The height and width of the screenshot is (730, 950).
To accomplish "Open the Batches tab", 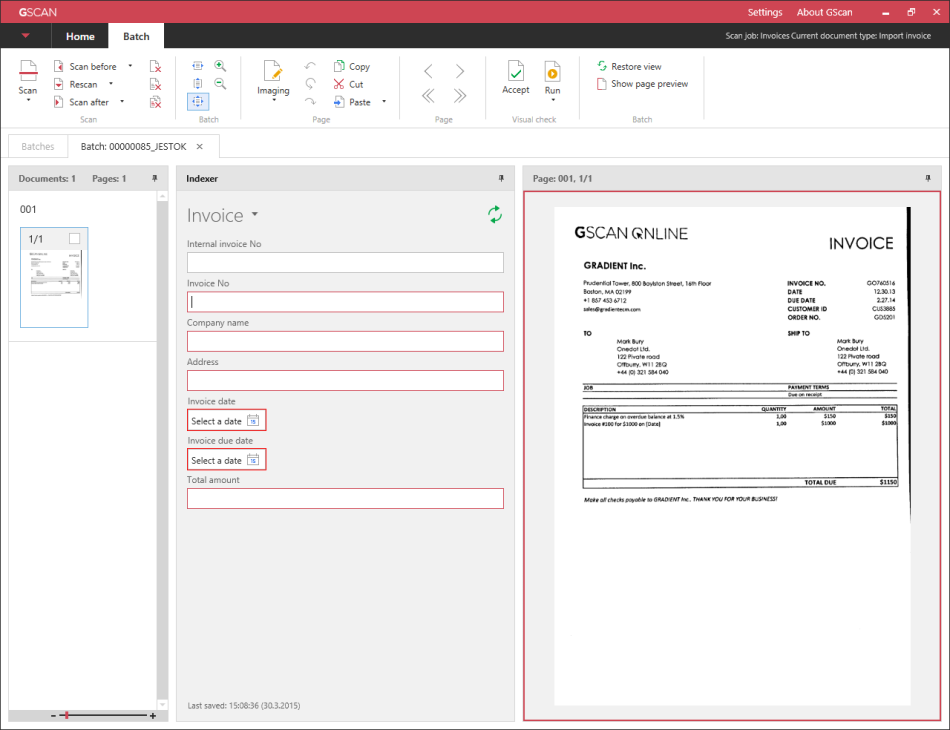I will coord(38,146).
